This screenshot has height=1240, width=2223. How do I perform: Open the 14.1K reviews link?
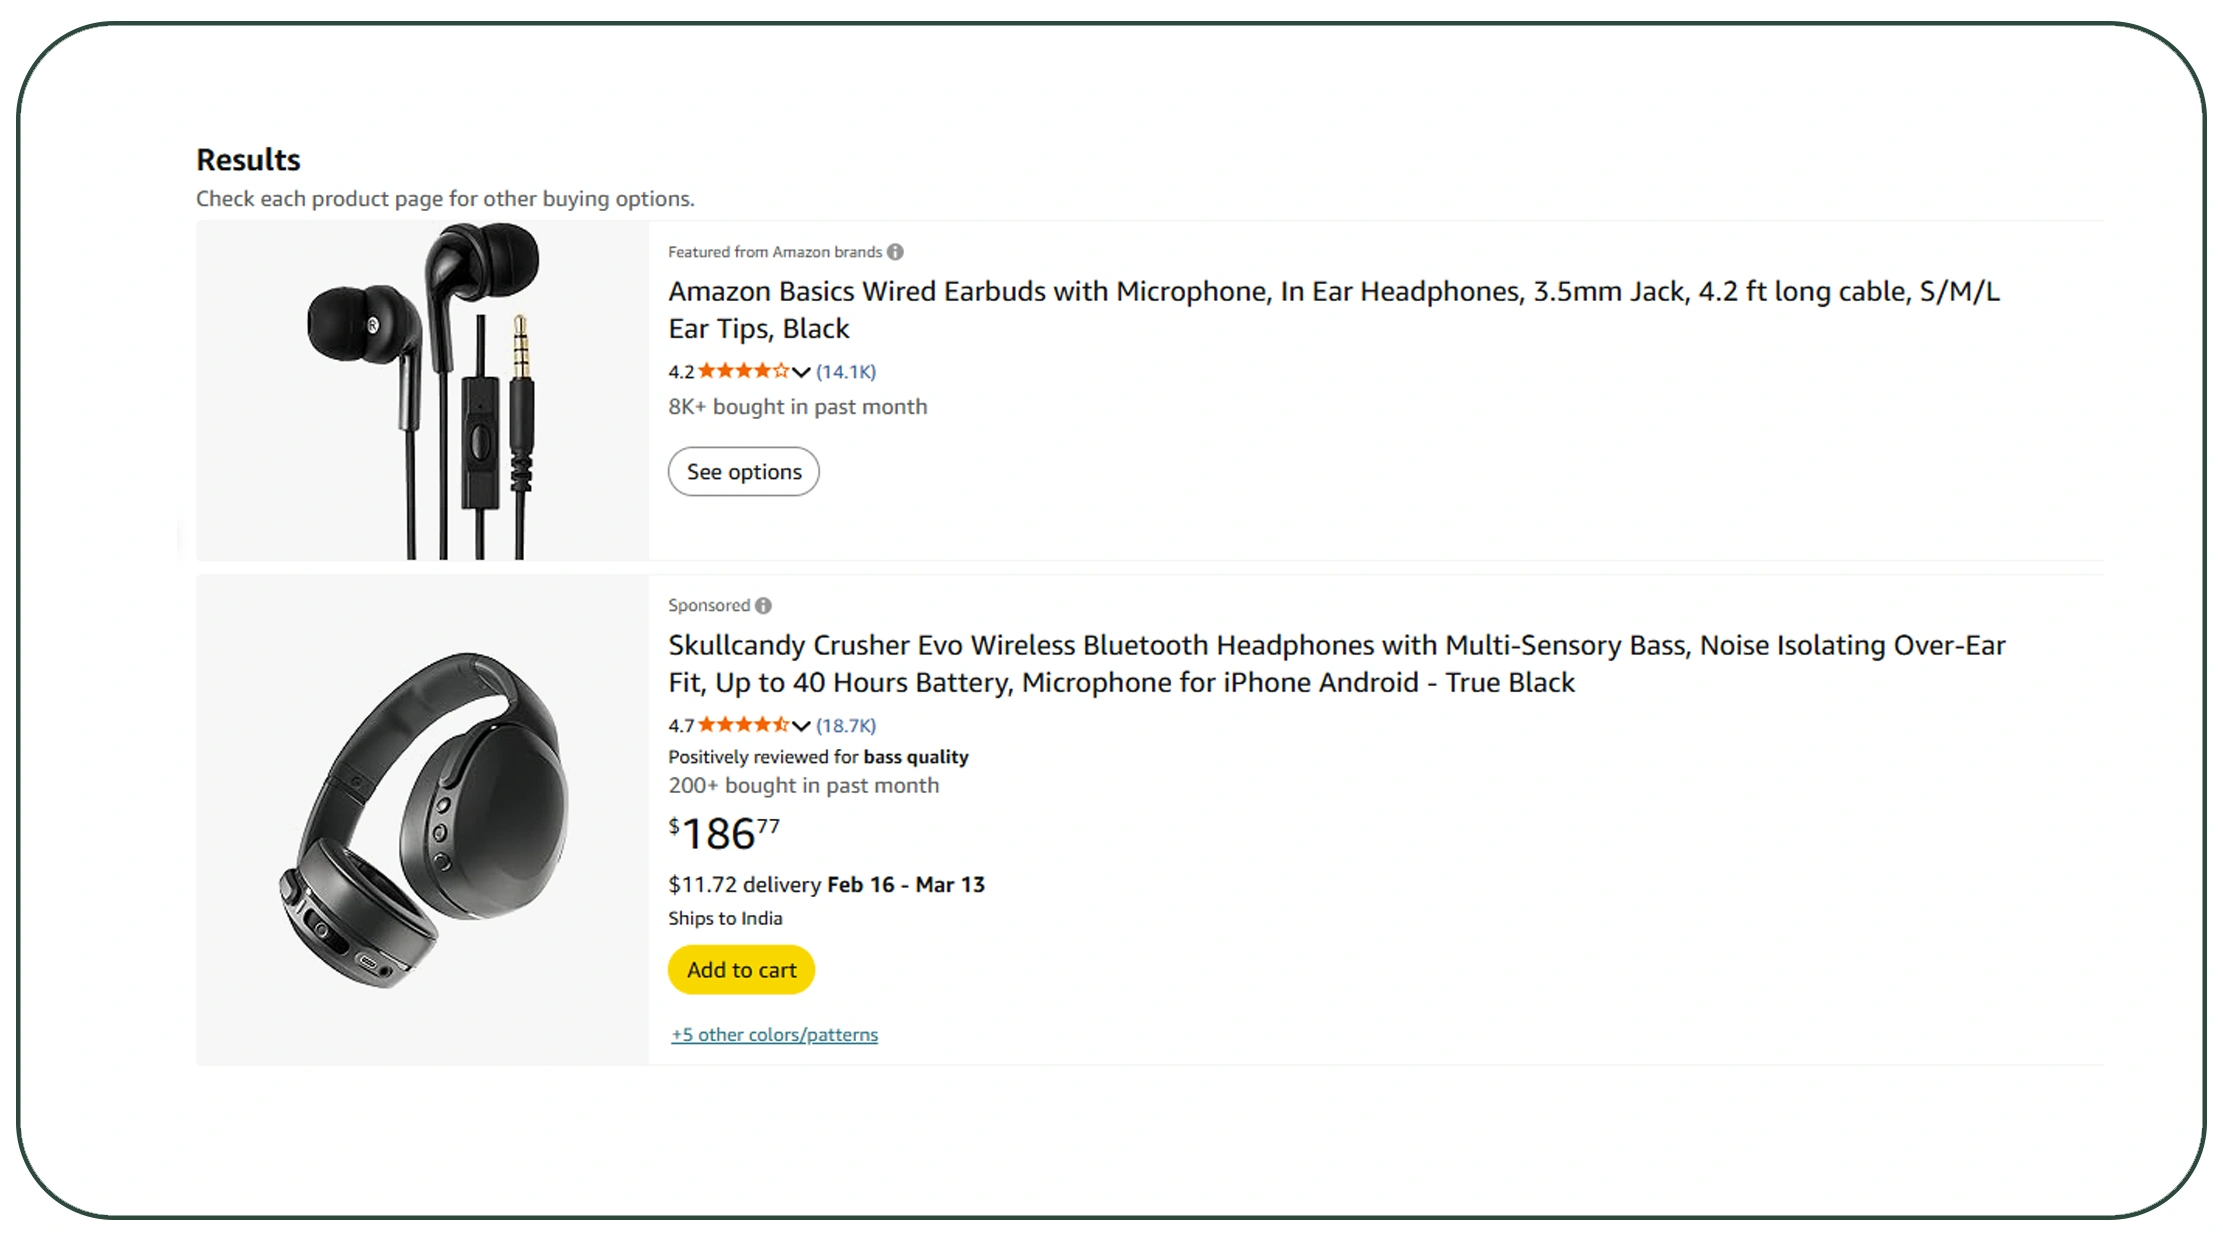(846, 372)
